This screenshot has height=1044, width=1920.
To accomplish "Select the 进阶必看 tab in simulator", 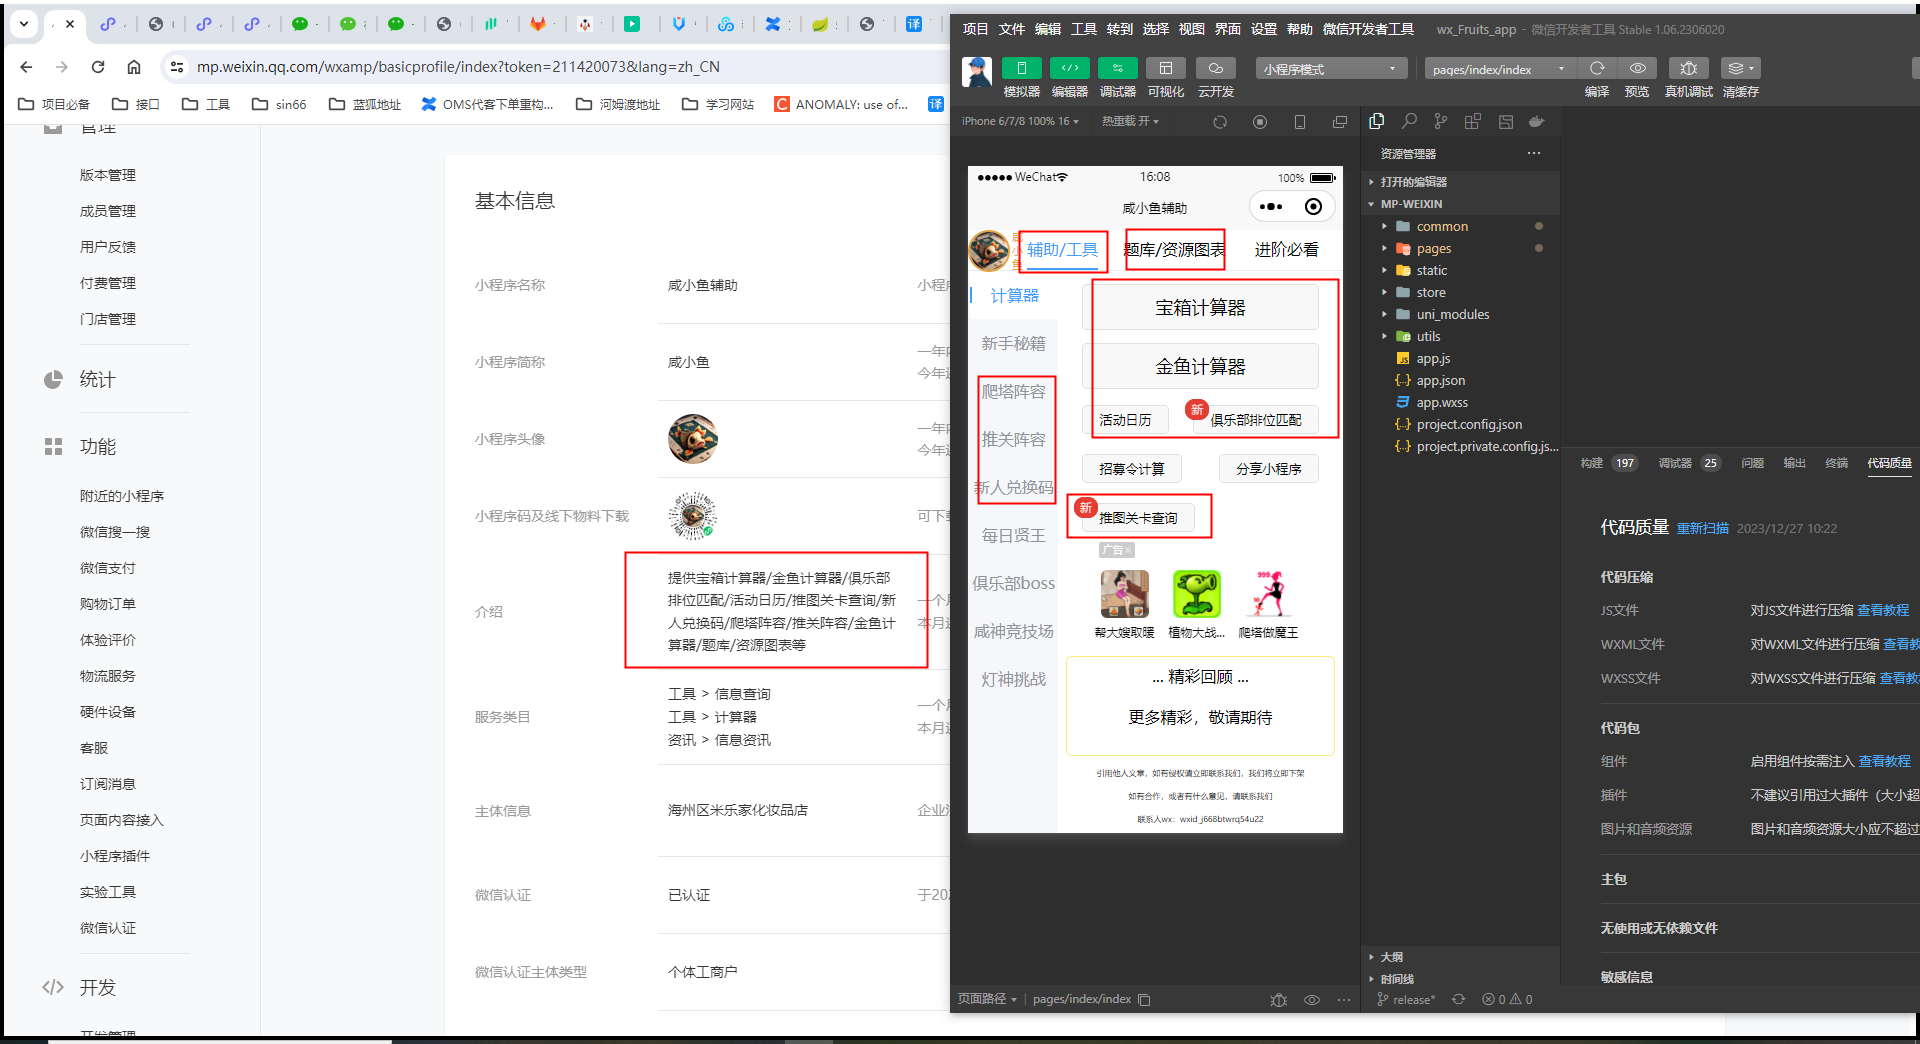I will click(x=1286, y=250).
